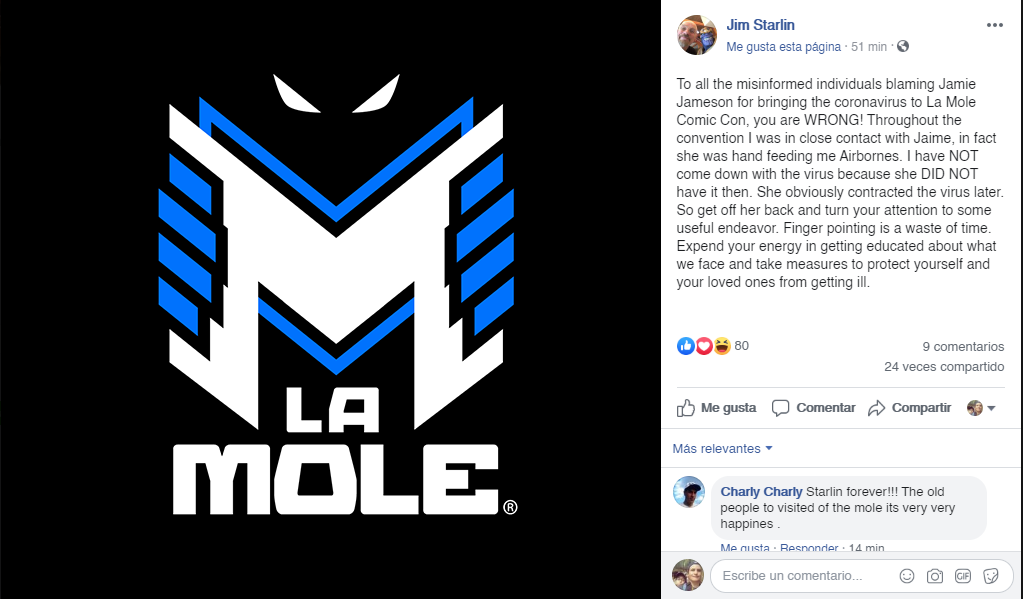
Task: Attach a photo with camera icon
Action: pyautogui.click(x=935, y=576)
